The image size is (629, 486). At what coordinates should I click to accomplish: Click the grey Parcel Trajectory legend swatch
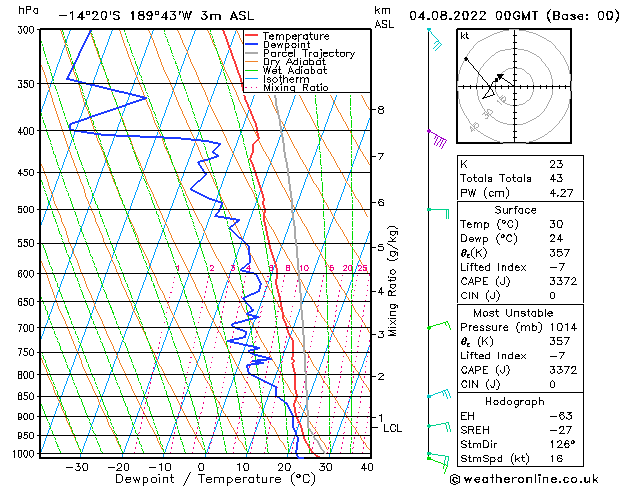[x=252, y=53]
